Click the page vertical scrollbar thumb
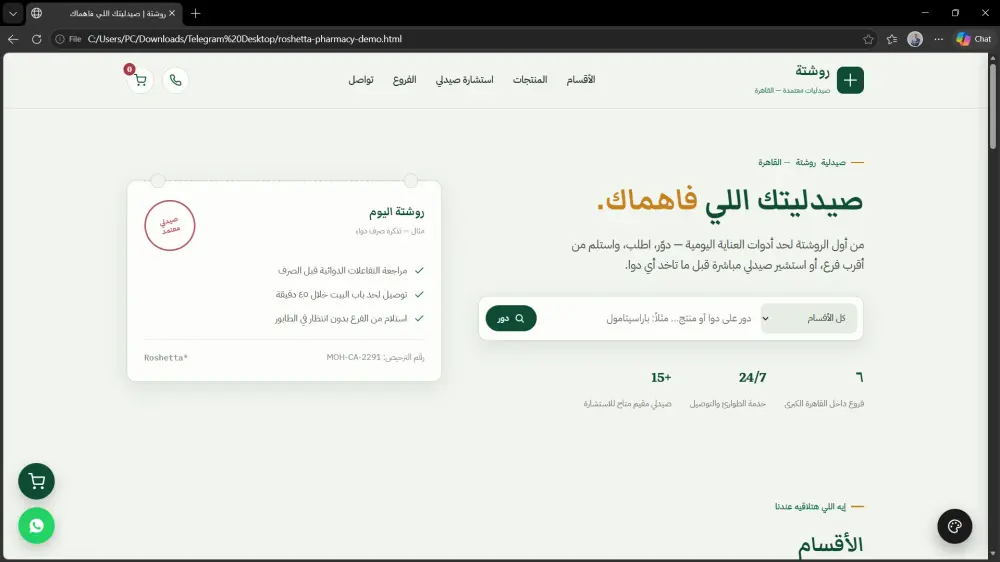 click(992, 105)
